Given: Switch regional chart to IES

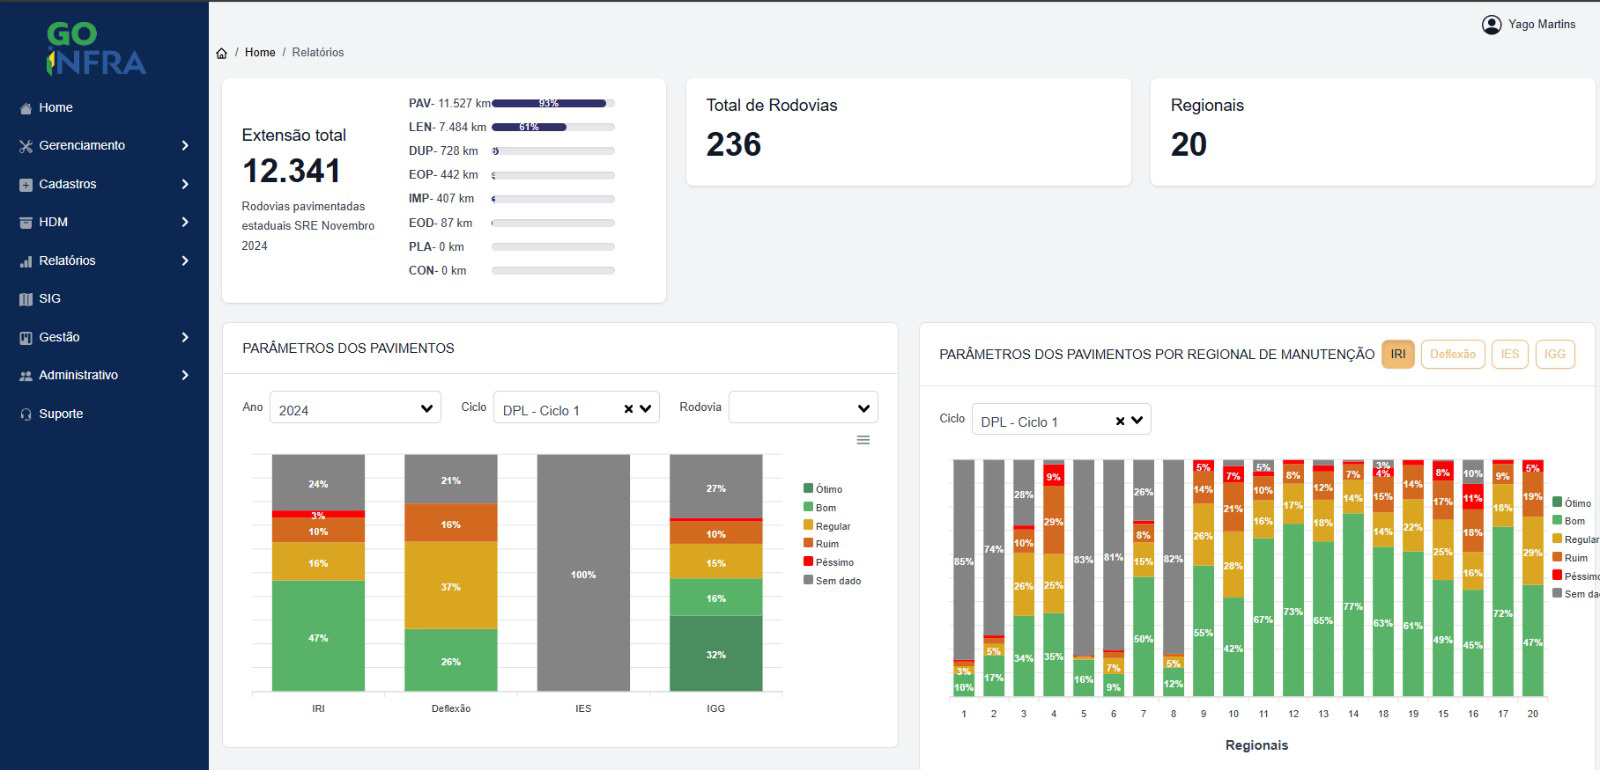Looking at the screenshot, I should click(1509, 354).
